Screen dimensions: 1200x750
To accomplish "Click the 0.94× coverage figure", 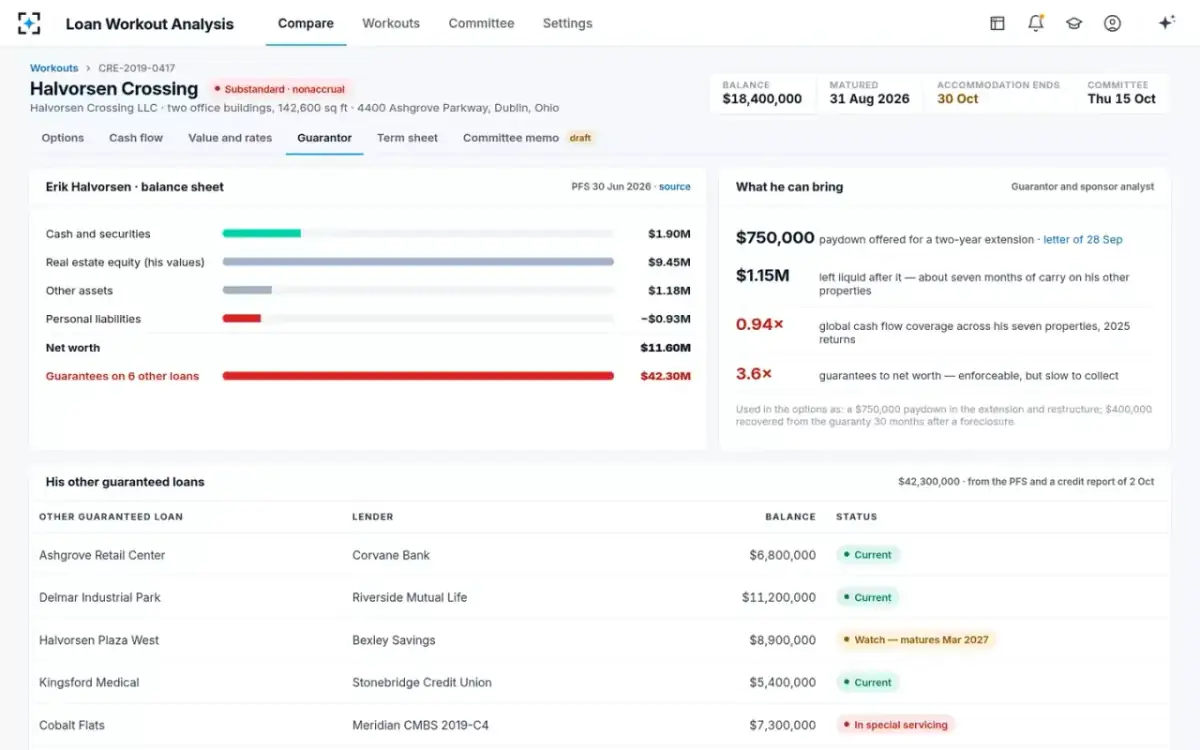I will [760, 324].
